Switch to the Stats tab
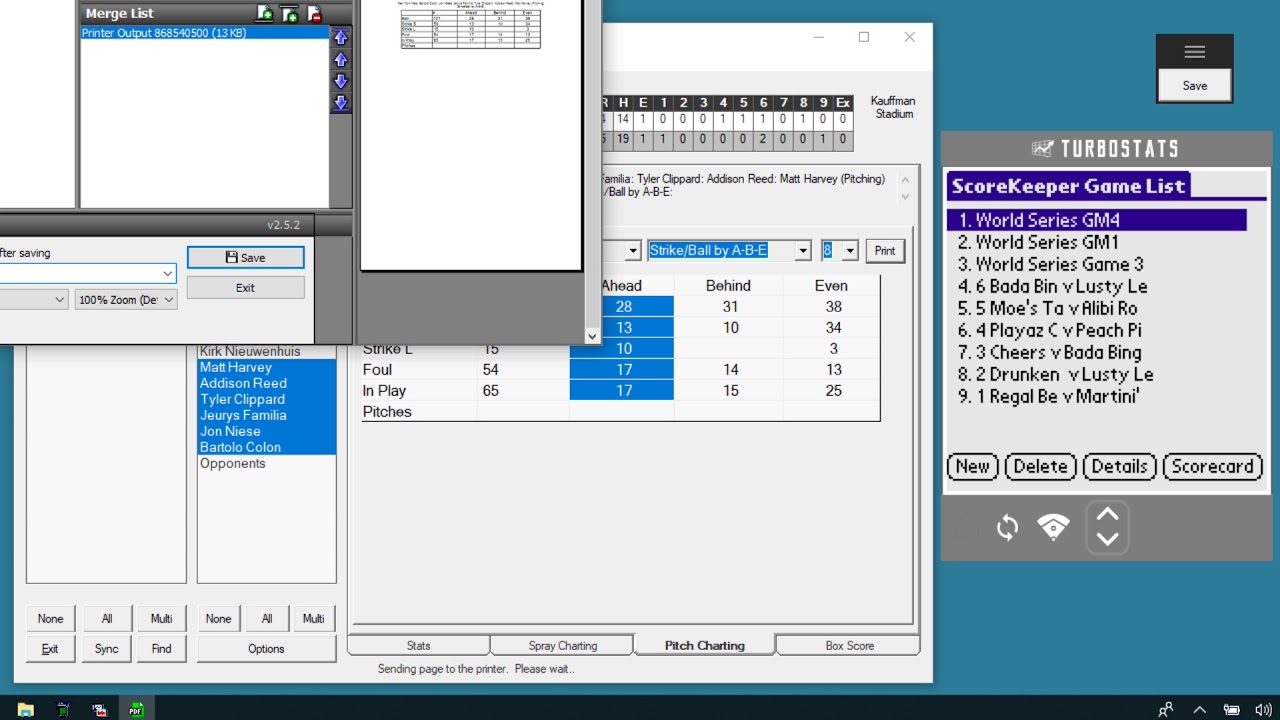The width and height of the screenshot is (1280, 720). pos(418,645)
